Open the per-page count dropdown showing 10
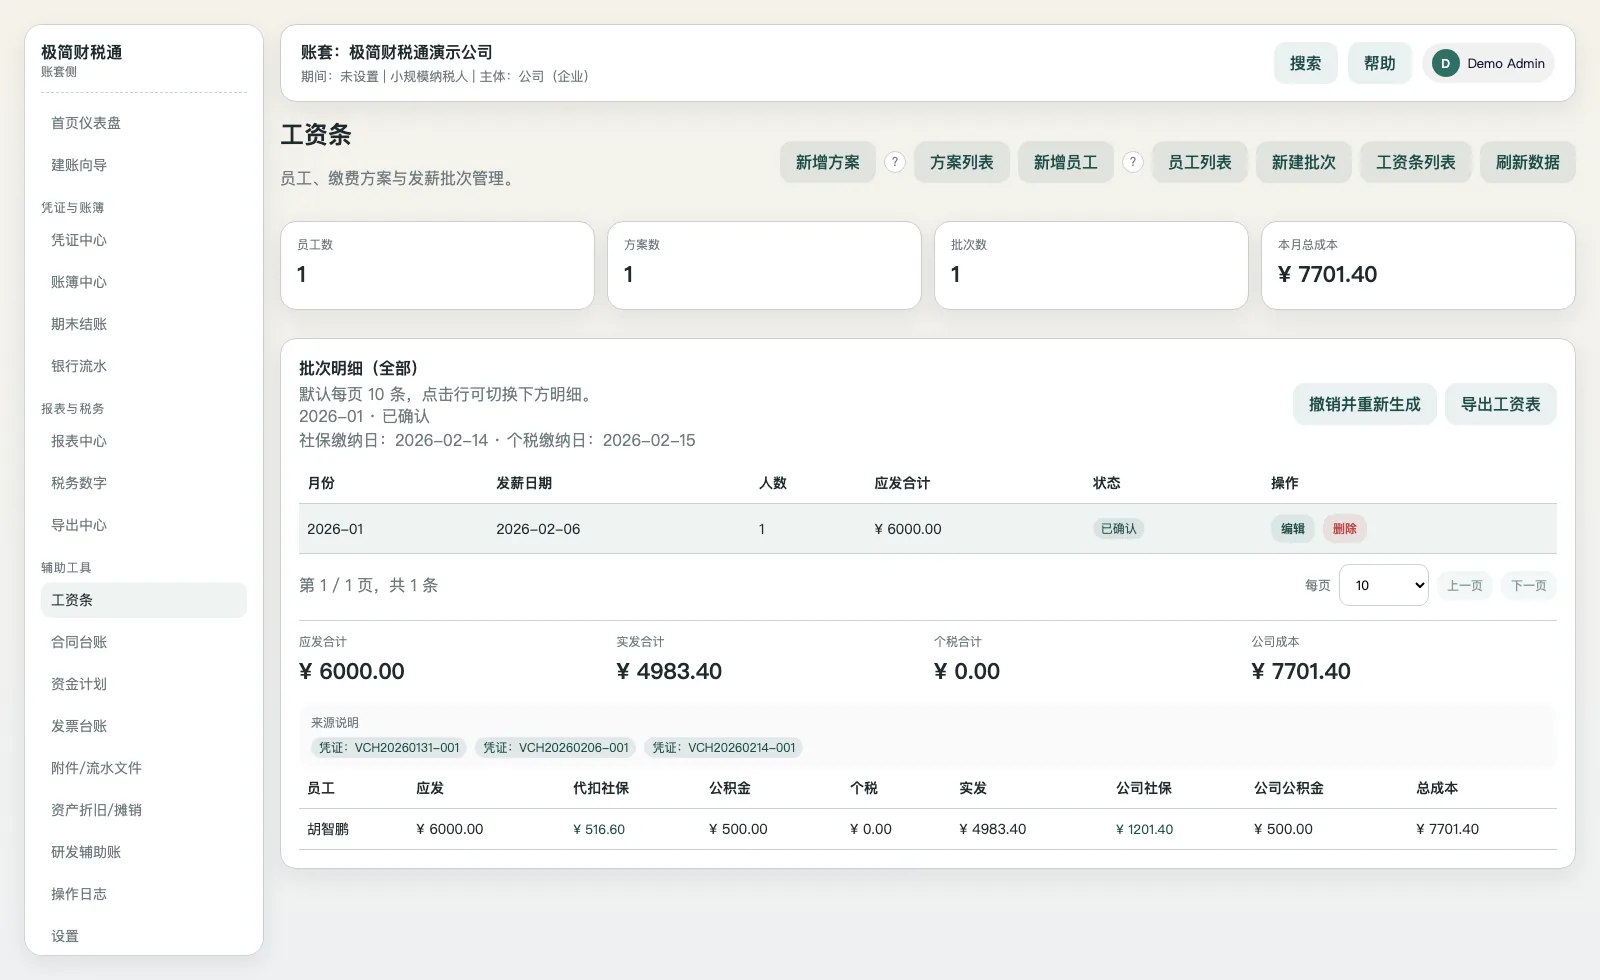1600x980 pixels. (x=1383, y=585)
